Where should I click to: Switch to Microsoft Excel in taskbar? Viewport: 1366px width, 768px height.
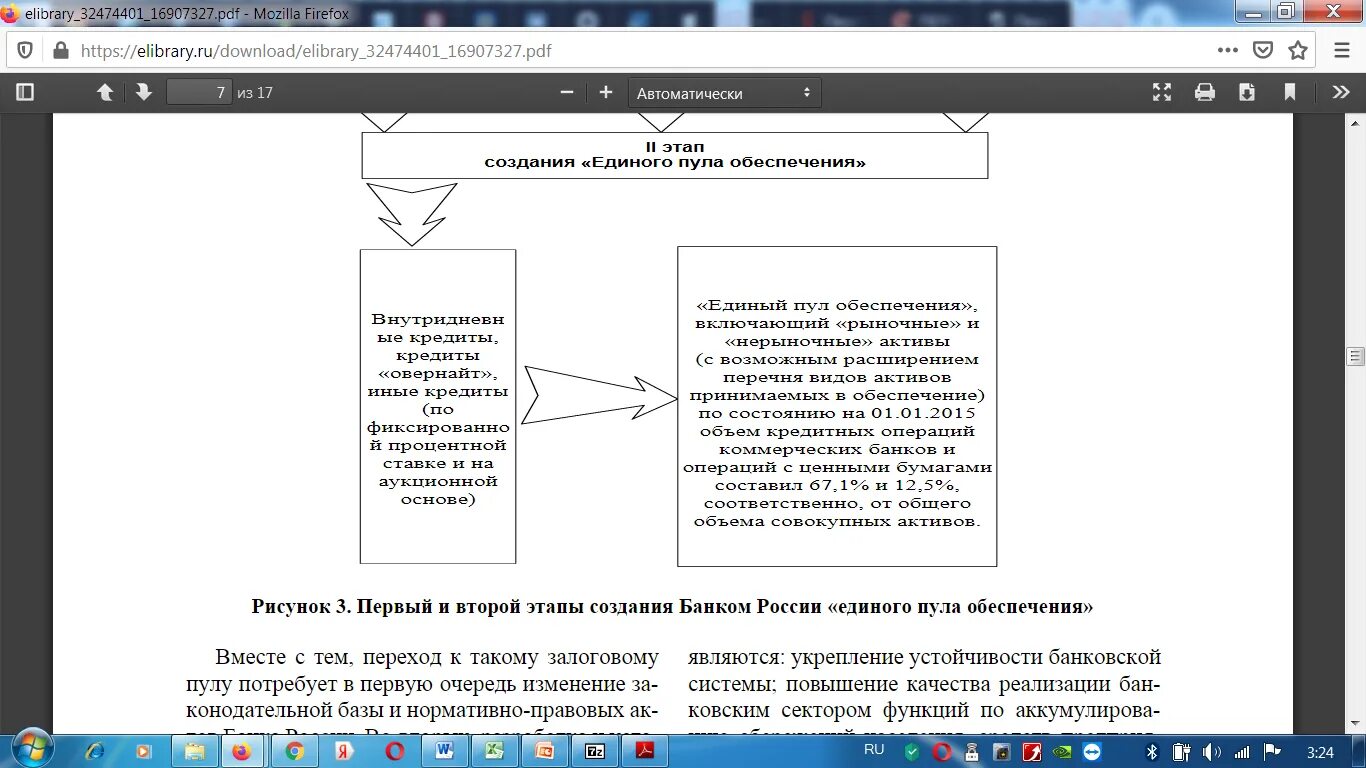pos(494,751)
